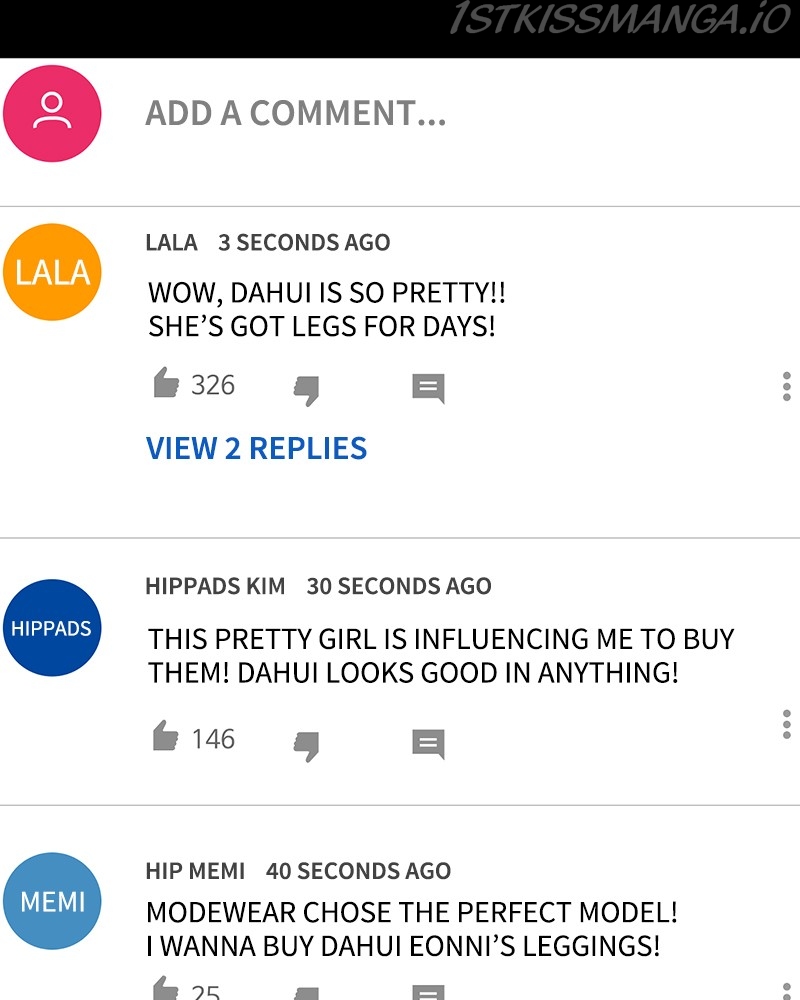Open the LALA username link
This screenshot has height=1000, width=800.
(x=171, y=242)
